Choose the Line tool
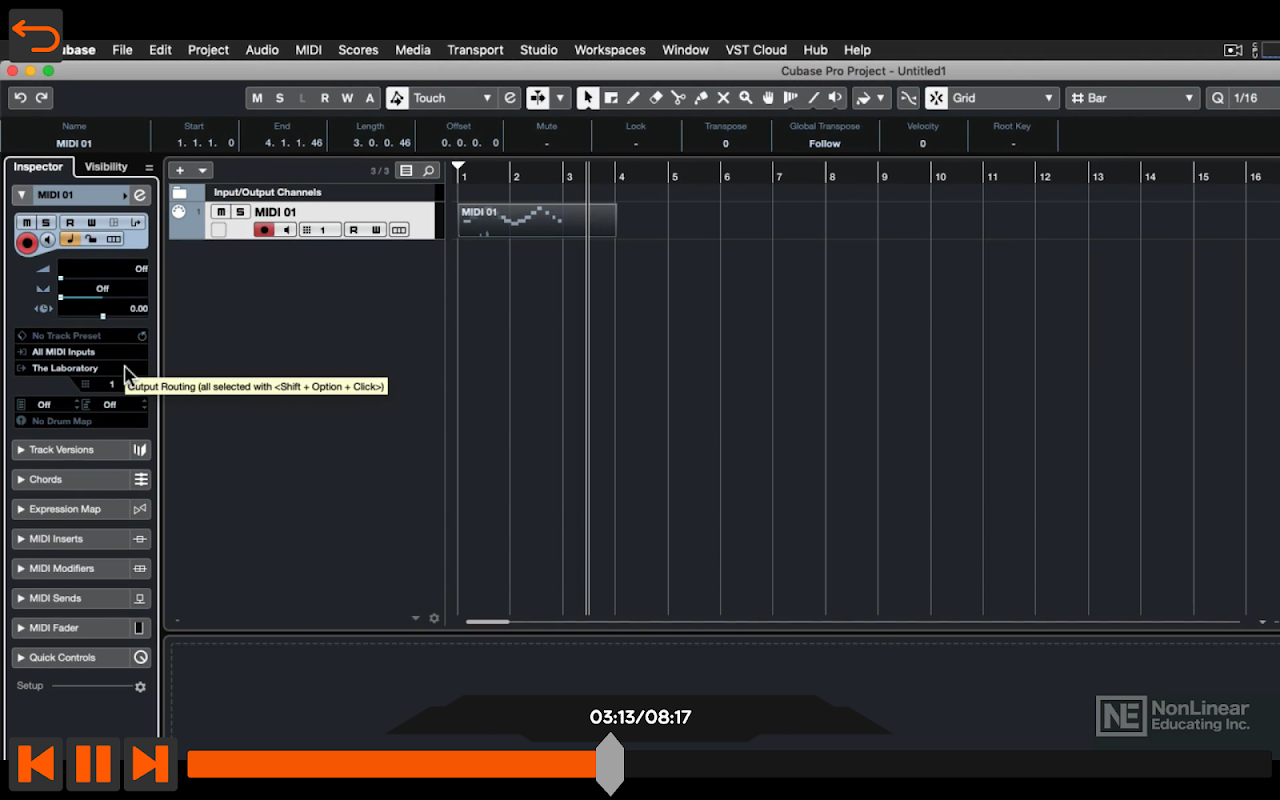1280x800 pixels. (813, 98)
